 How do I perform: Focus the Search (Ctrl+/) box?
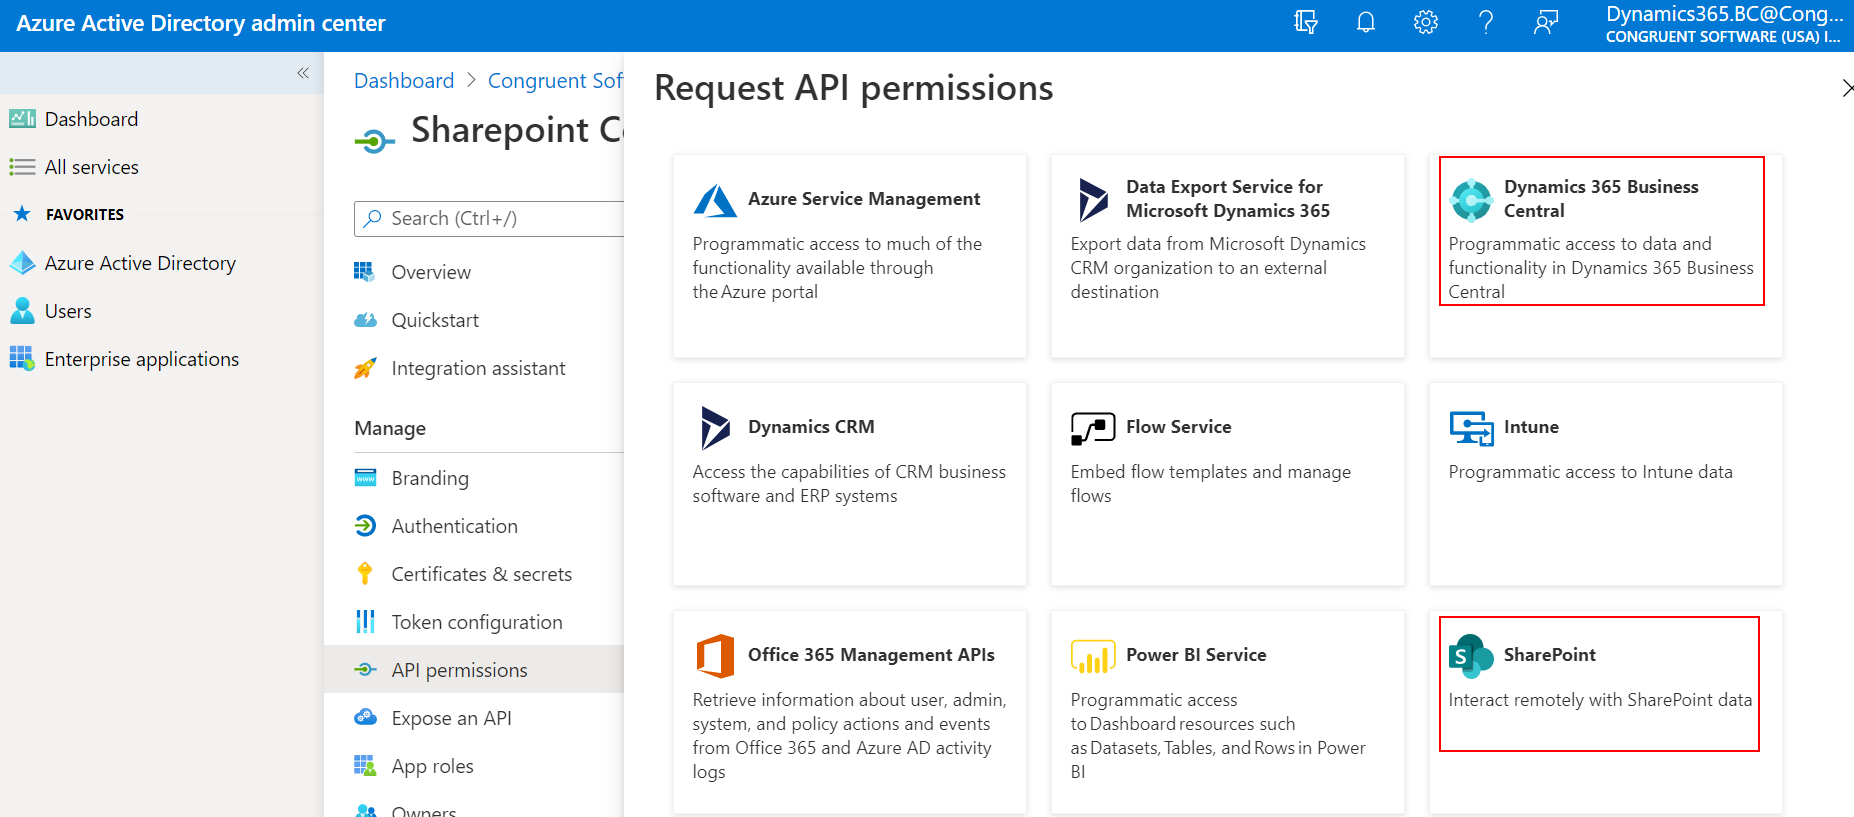(x=489, y=219)
